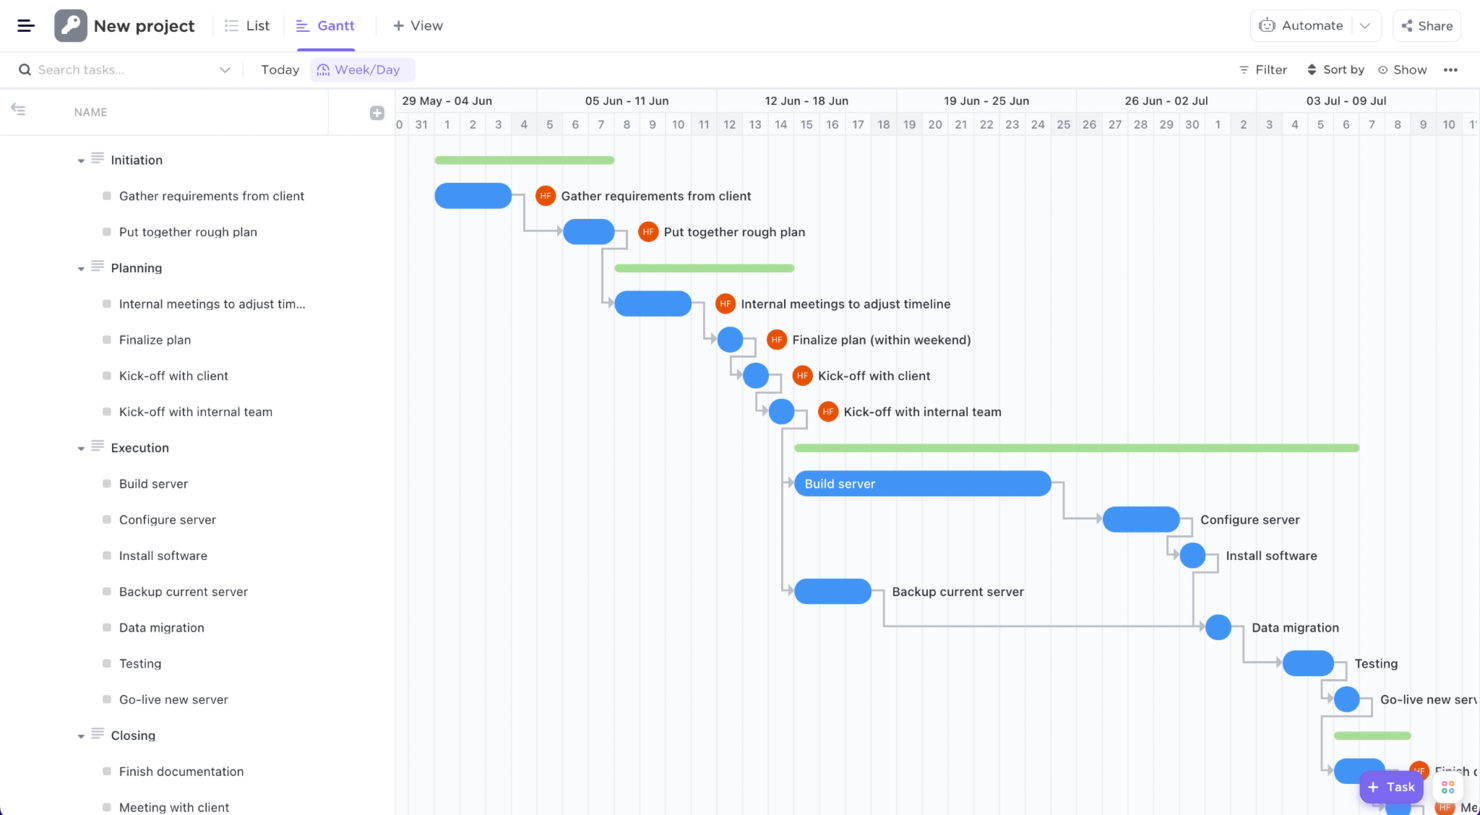The width and height of the screenshot is (1480, 815).
Task: Click the green Planning summary bar
Action: [704, 268]
